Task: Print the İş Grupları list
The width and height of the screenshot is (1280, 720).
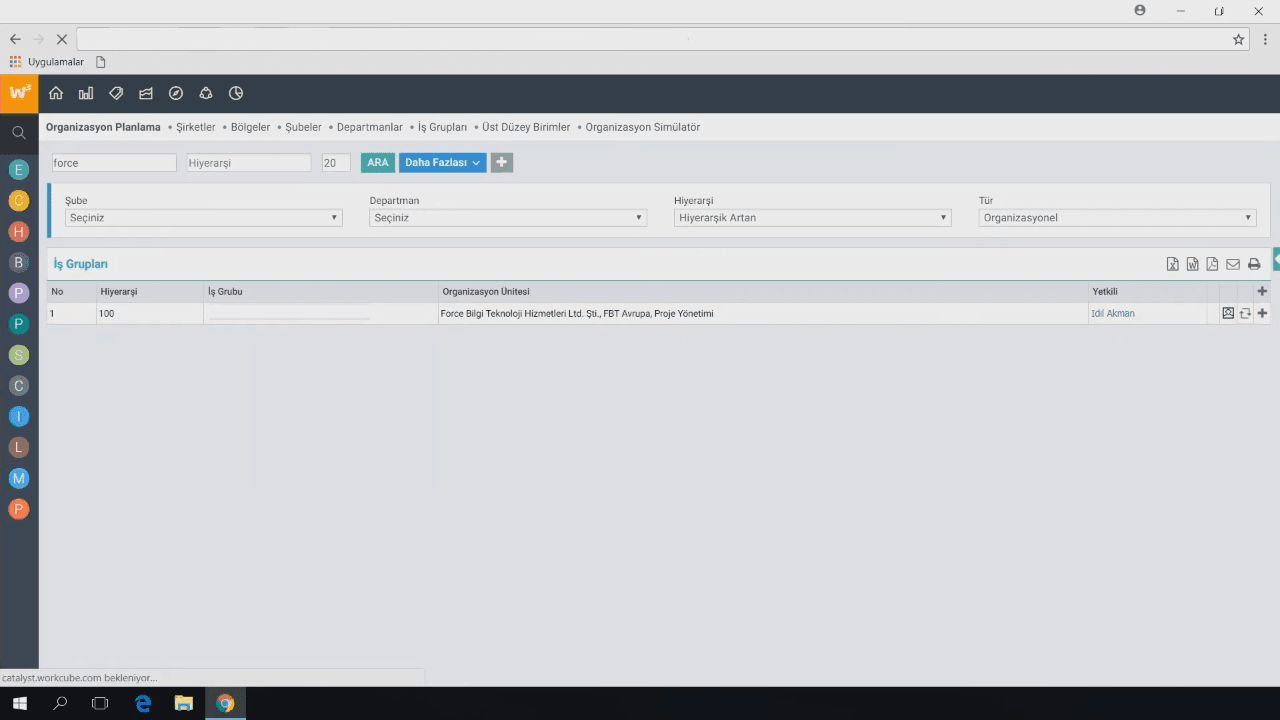Action: (x=1254, y=264)
